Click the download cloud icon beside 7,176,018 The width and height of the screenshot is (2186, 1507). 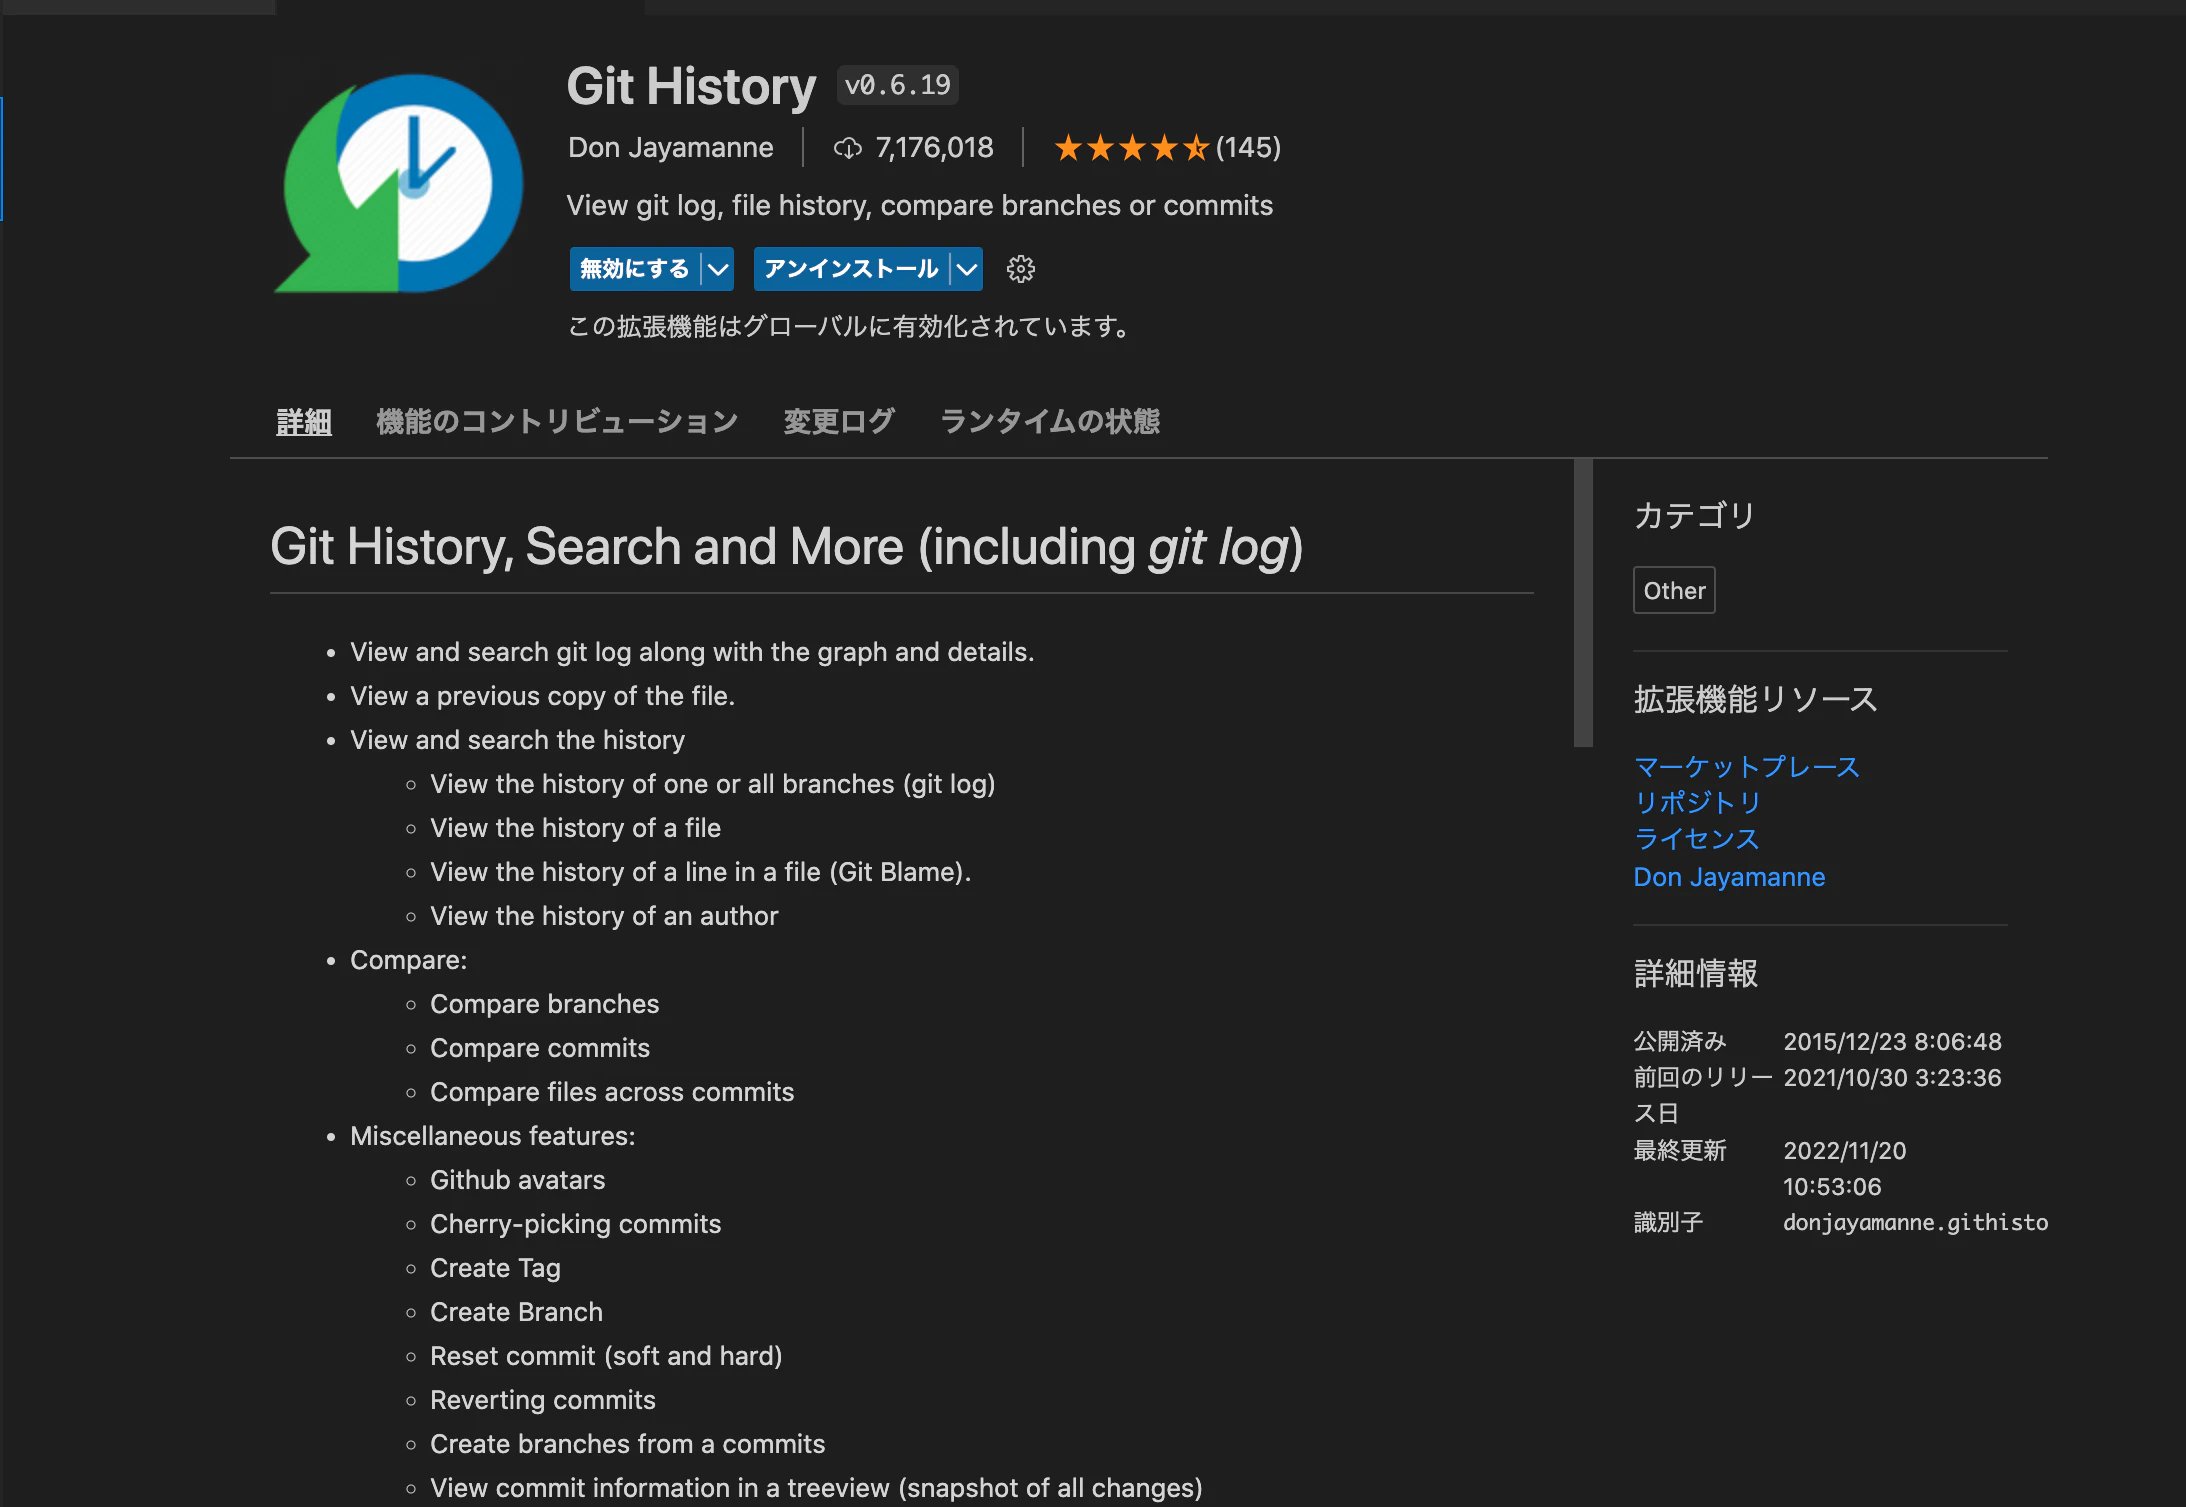tap(847, 148)
